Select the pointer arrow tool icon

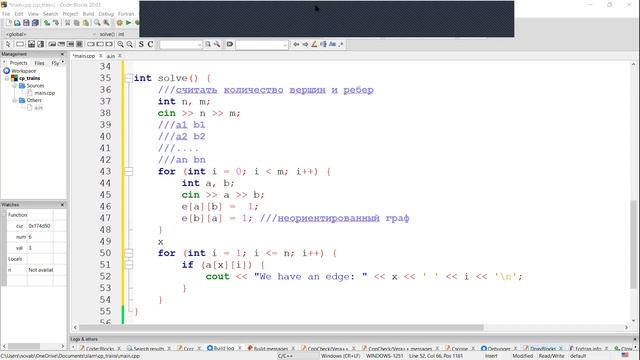8,44
